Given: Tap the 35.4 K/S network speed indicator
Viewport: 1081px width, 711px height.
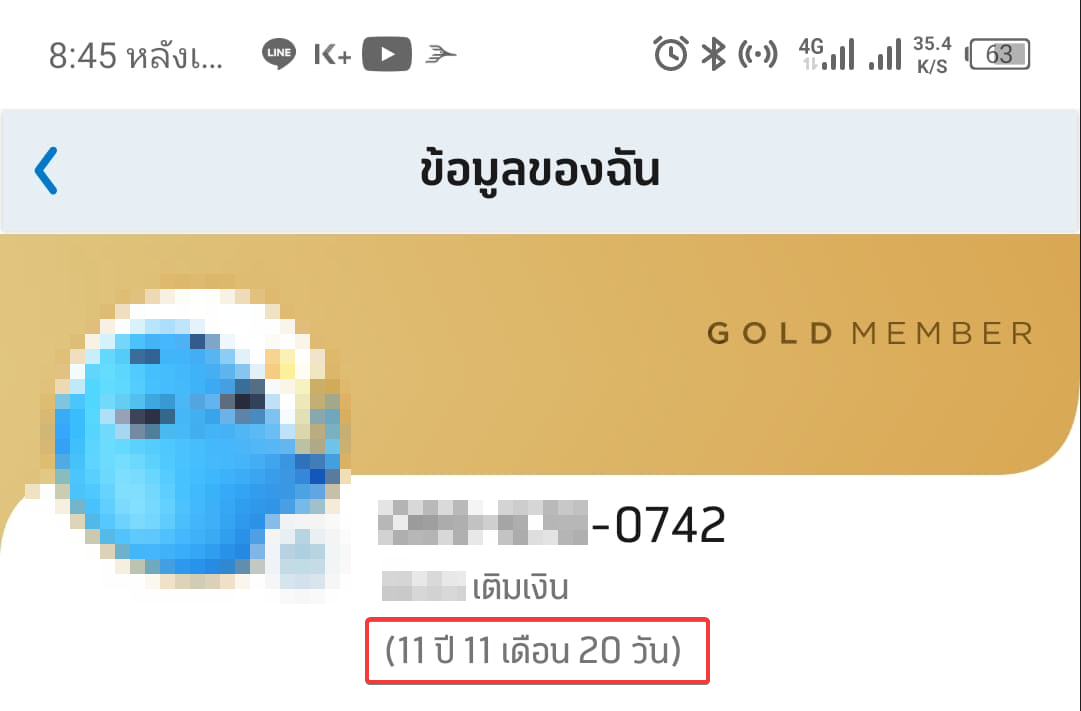Looking at the screenshot, I should click(x=932, y=54).
